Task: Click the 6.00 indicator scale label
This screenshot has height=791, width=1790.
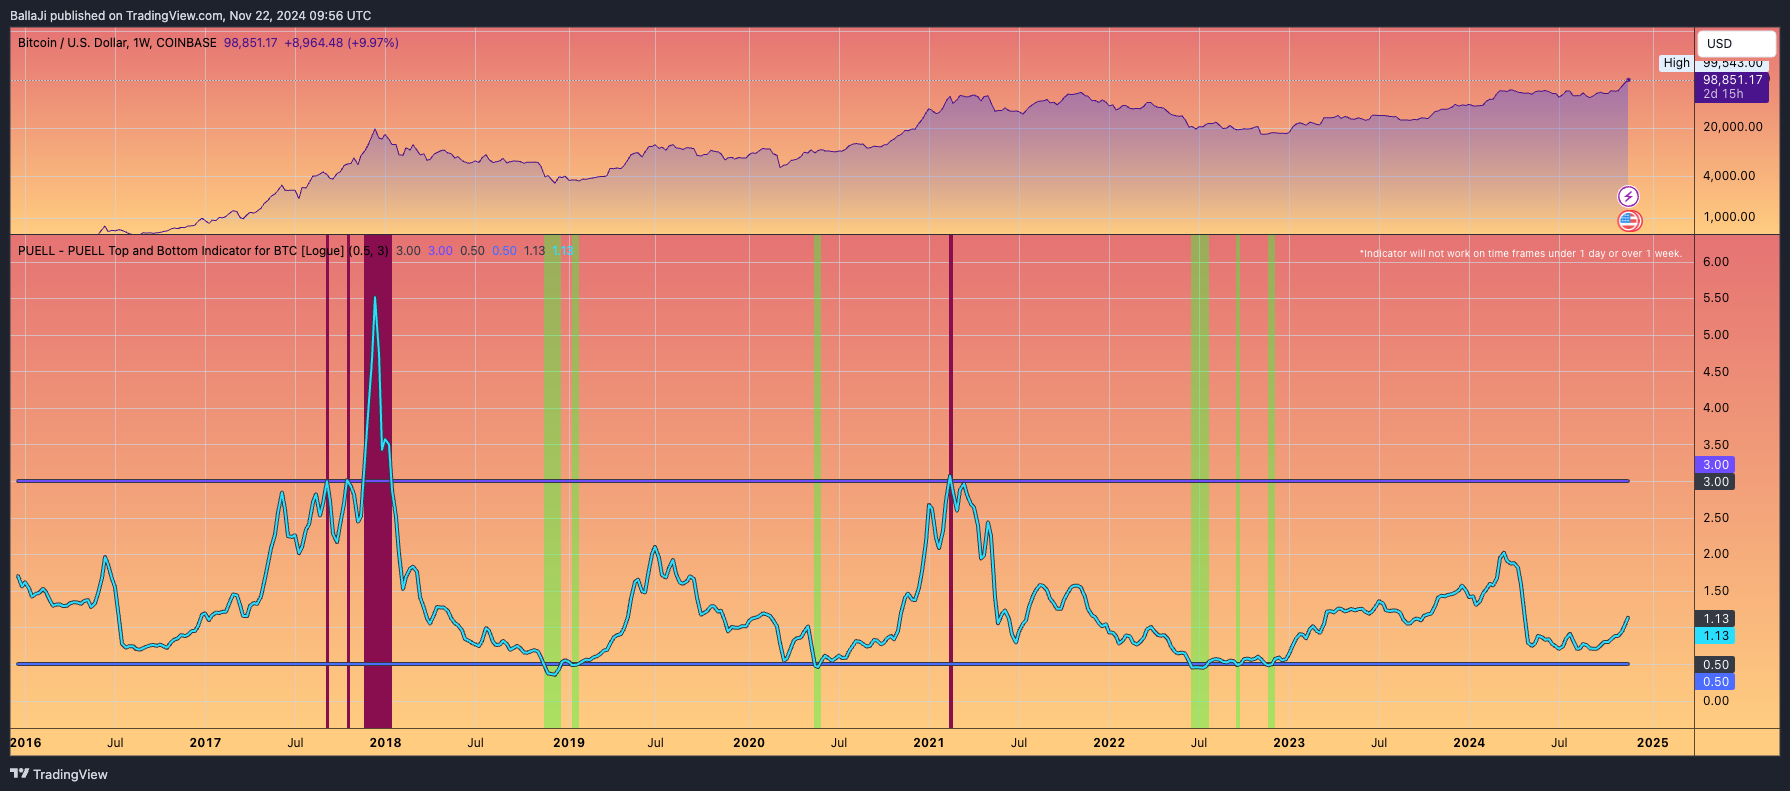Action: pyautogui.click(x=1716, y=262)
